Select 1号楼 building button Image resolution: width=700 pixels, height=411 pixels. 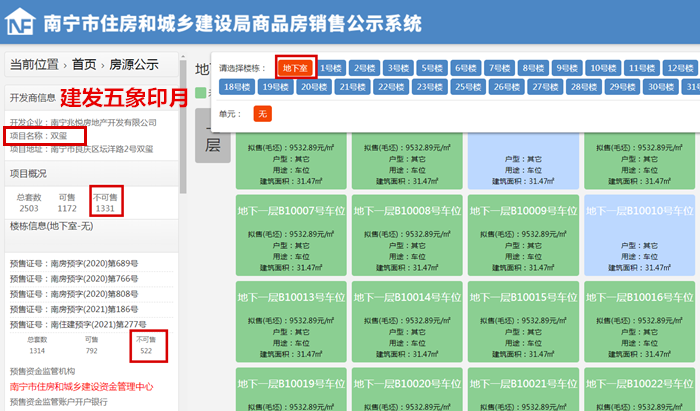point(331,68)
